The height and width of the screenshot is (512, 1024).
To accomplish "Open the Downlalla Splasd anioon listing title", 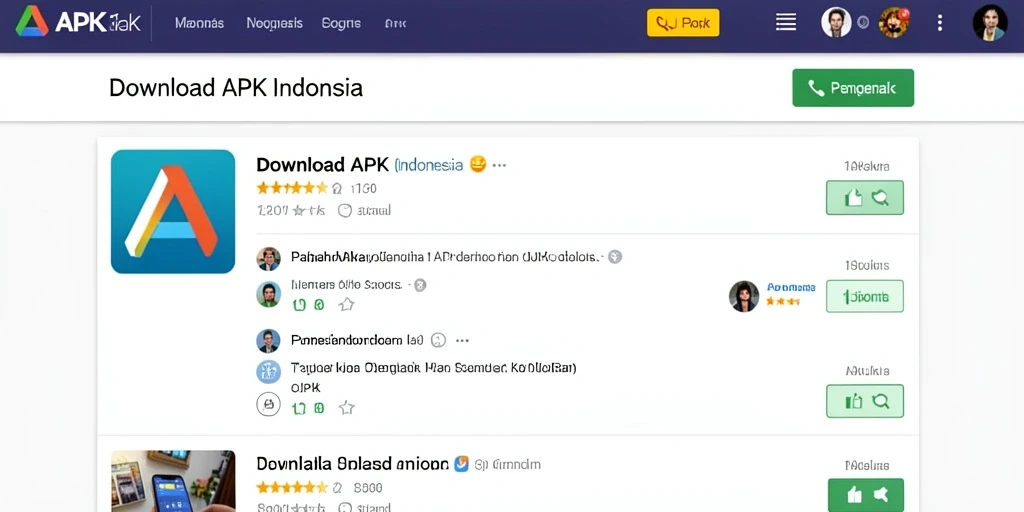I will pyautogui.click(x=353, y=464).
